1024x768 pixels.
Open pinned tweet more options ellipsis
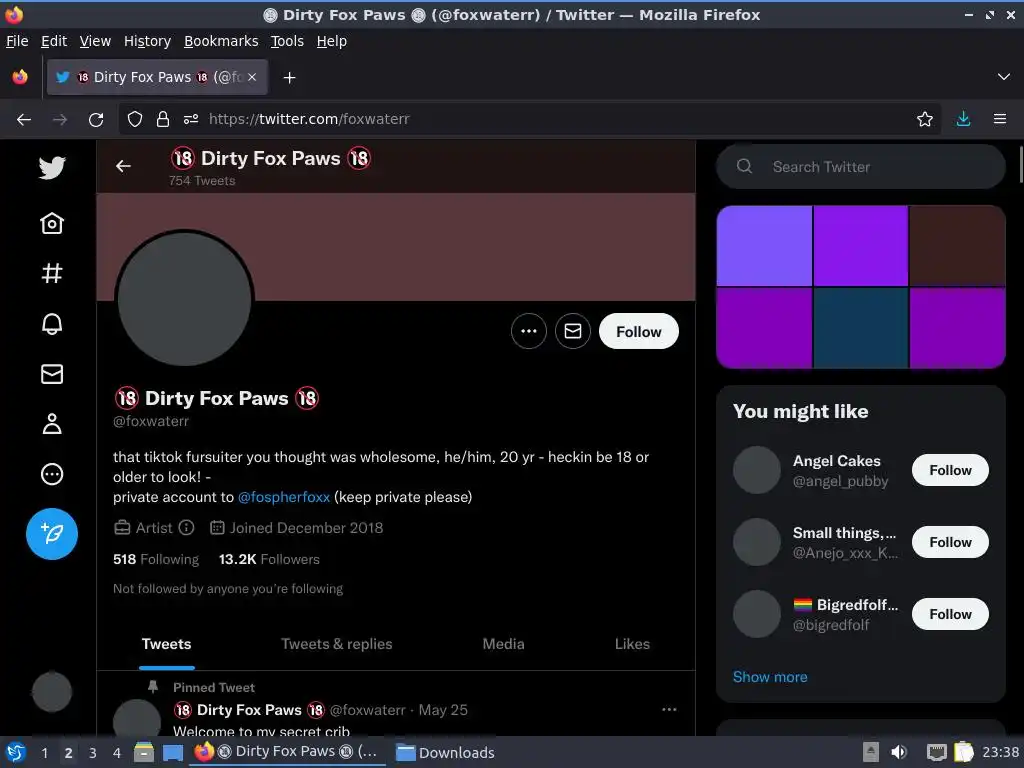coord(669,709)
